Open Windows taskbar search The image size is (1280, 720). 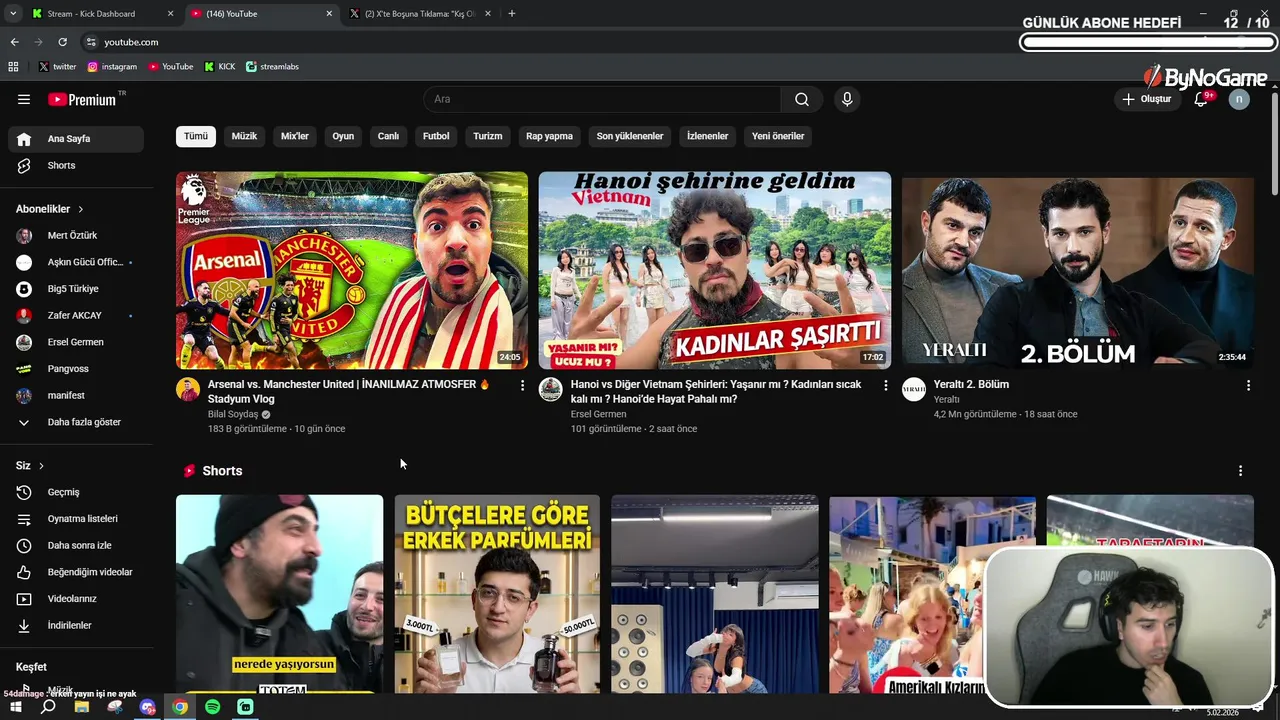(48, 707)
